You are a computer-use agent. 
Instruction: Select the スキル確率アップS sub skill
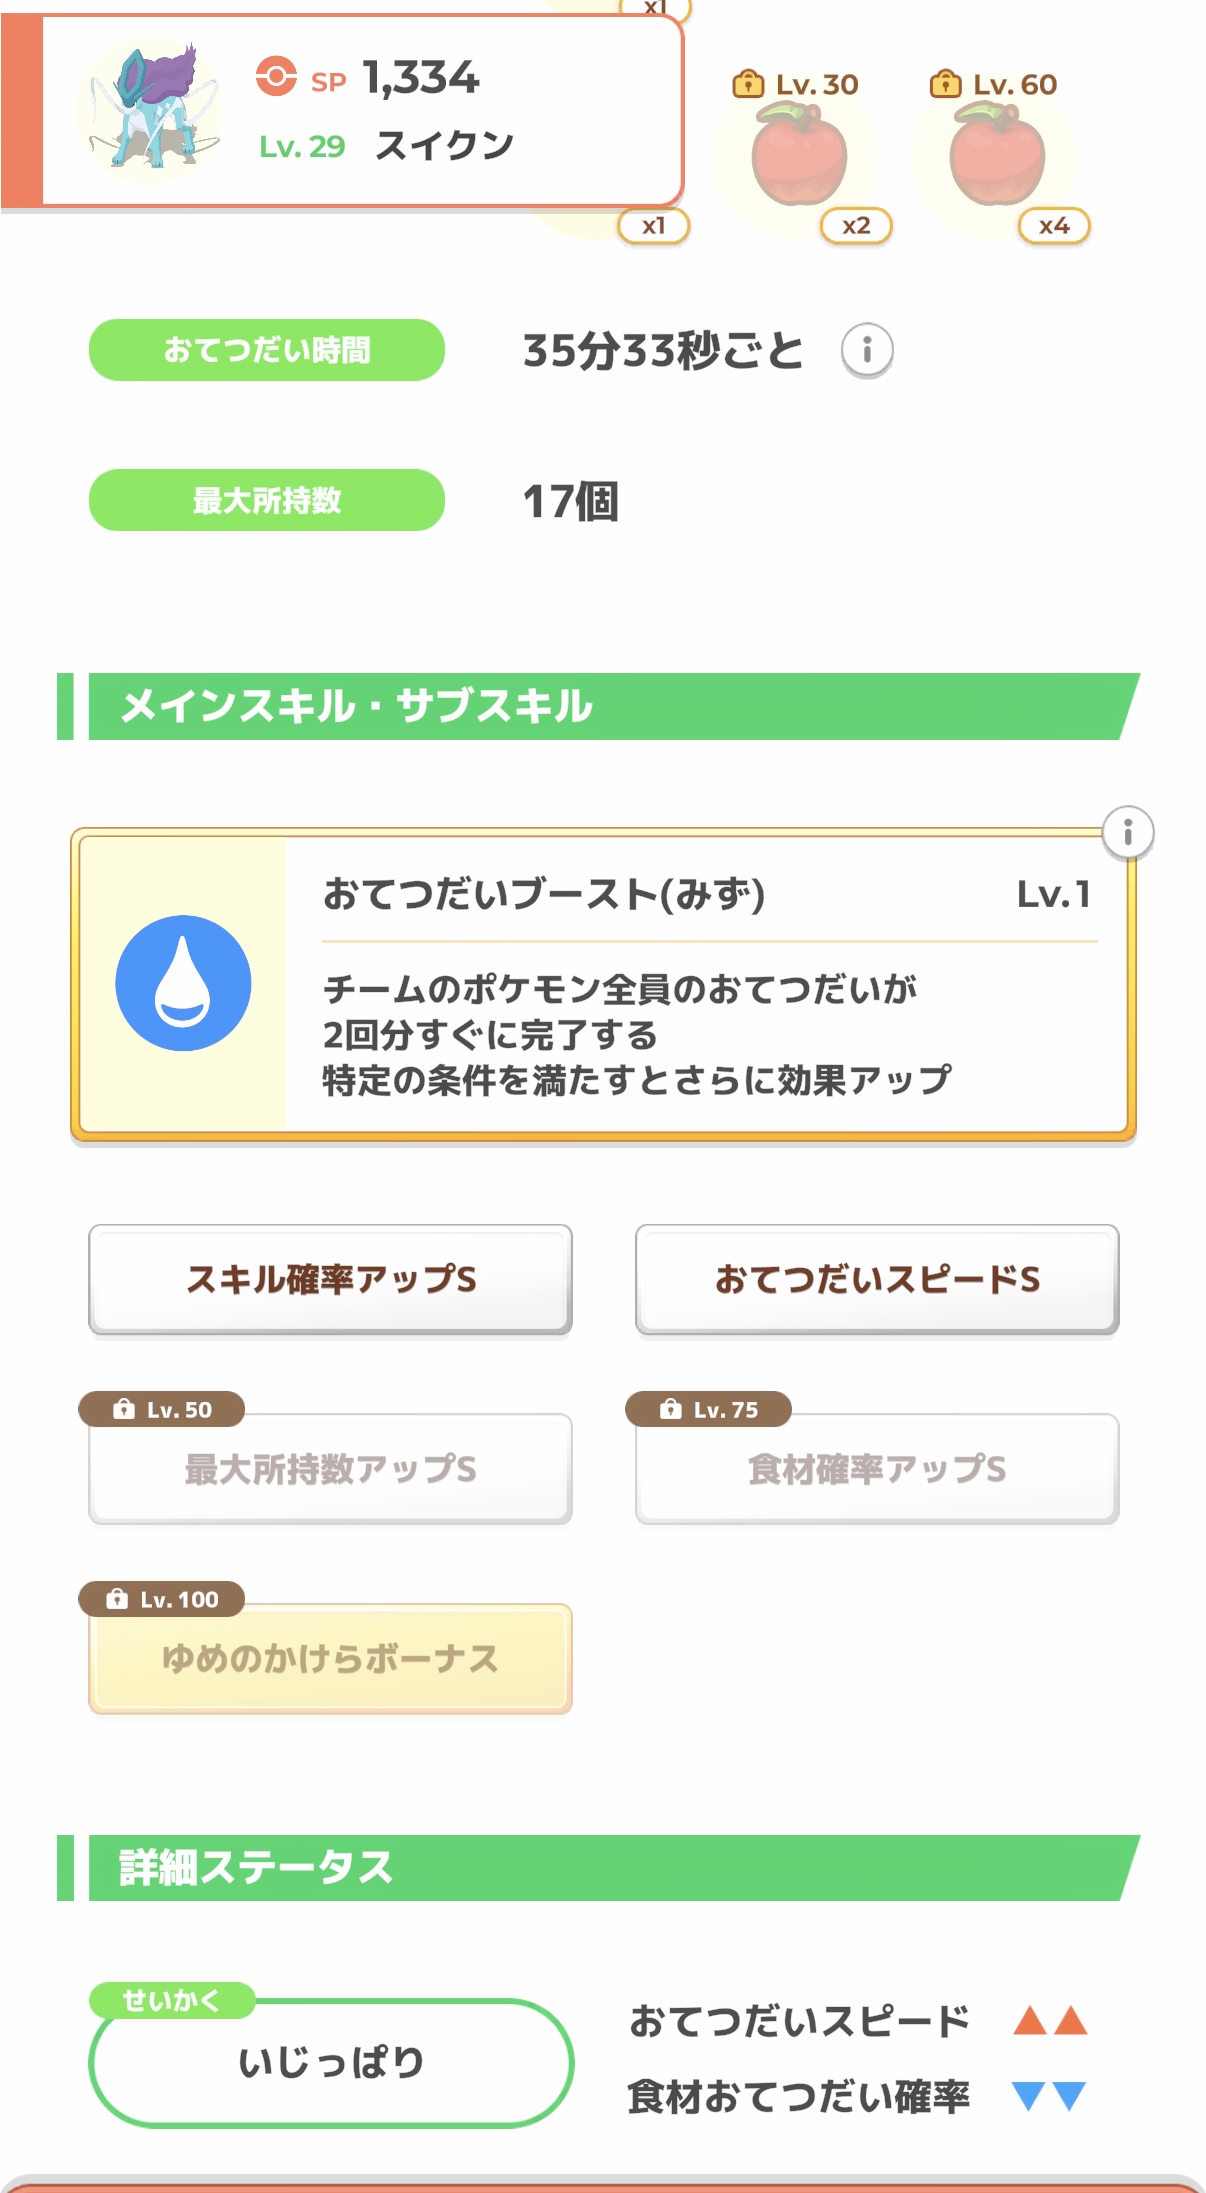click(330, 1279)
